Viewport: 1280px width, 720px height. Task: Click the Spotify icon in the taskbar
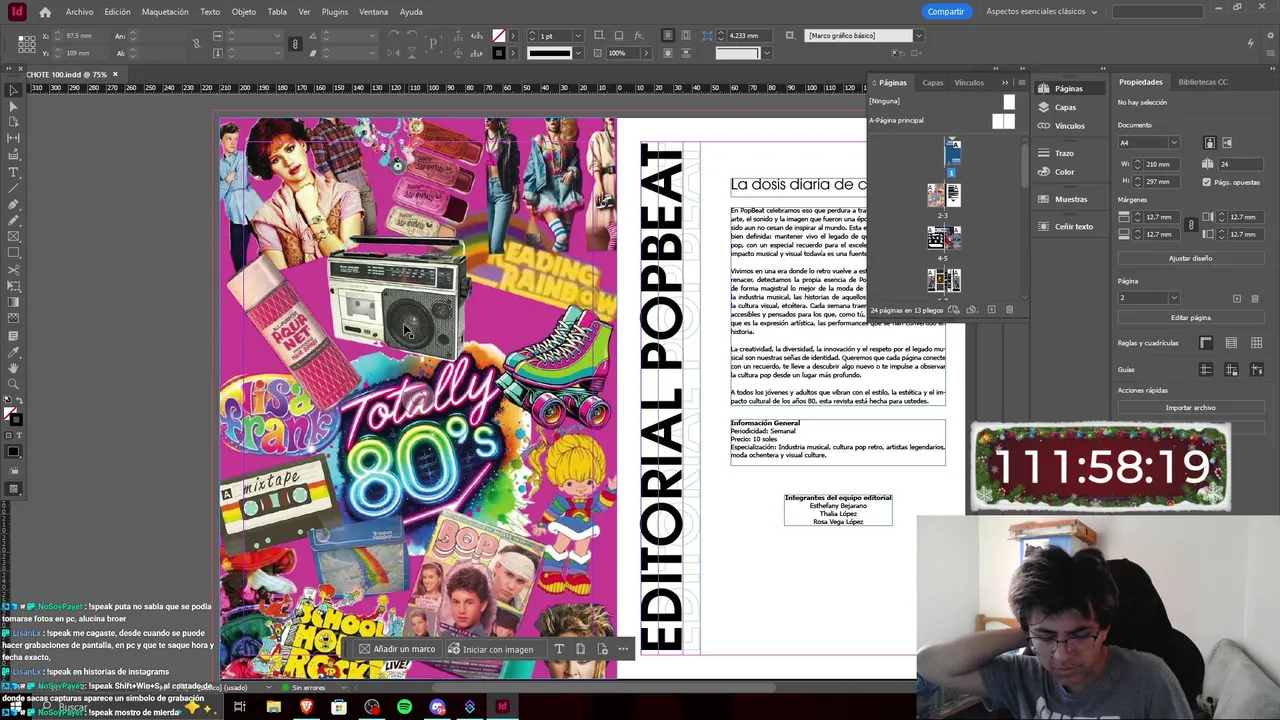coord(404,707)
